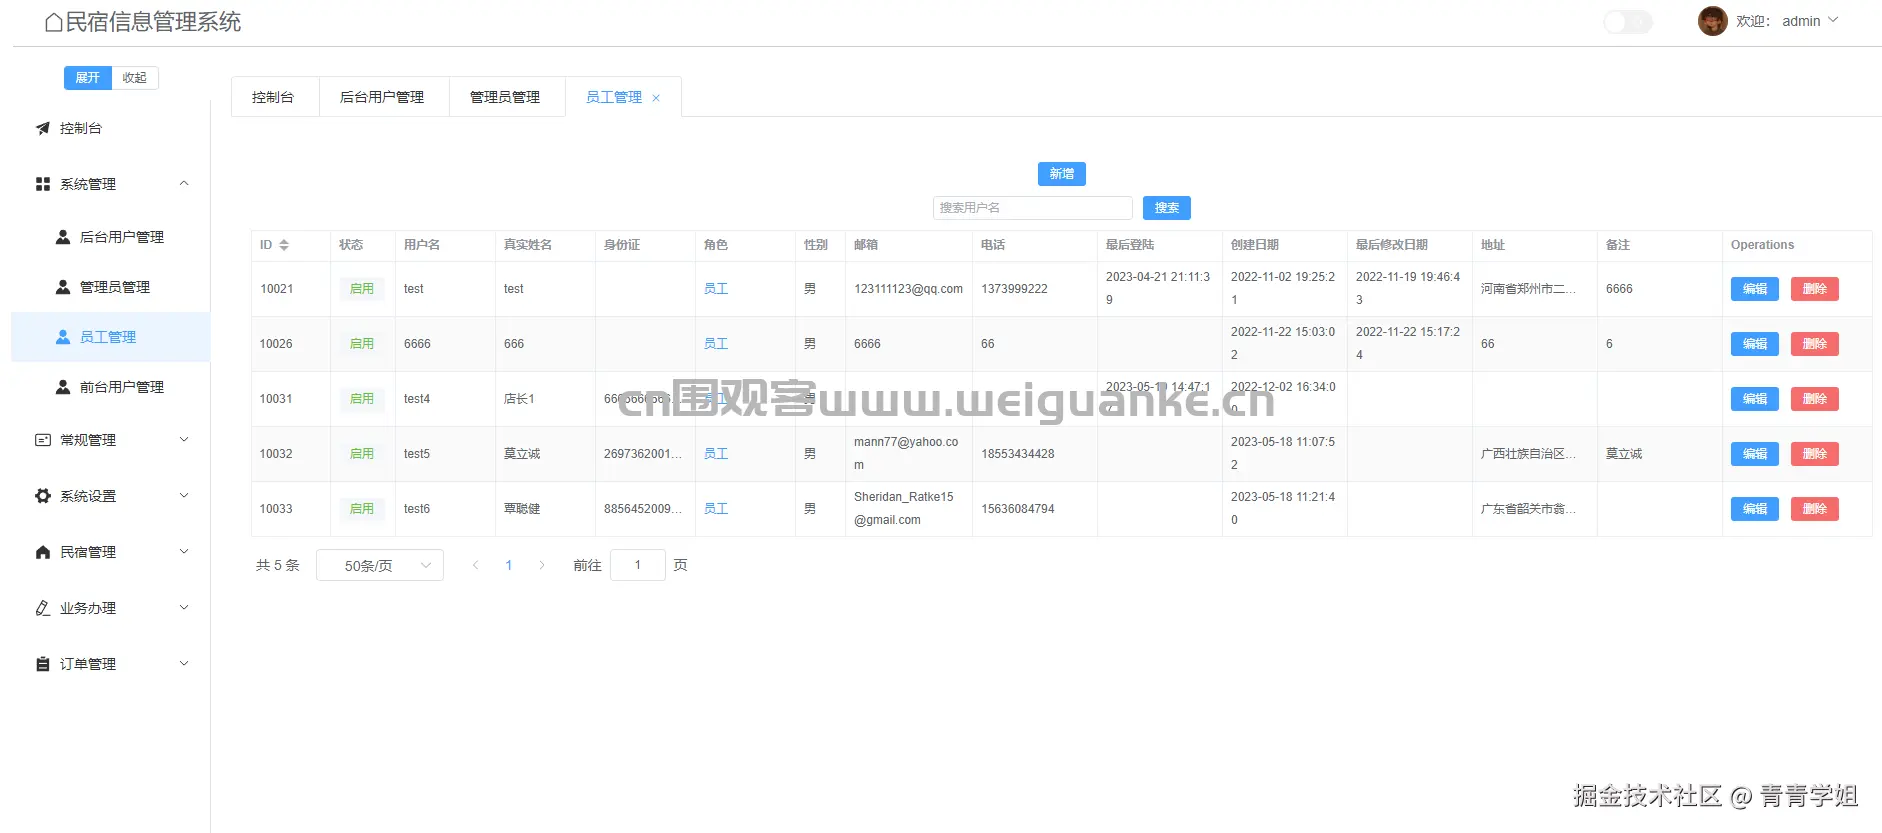Expand the 系统设置 menu chevron
This screenshot has width=1882, height=833.
[184, 495]
